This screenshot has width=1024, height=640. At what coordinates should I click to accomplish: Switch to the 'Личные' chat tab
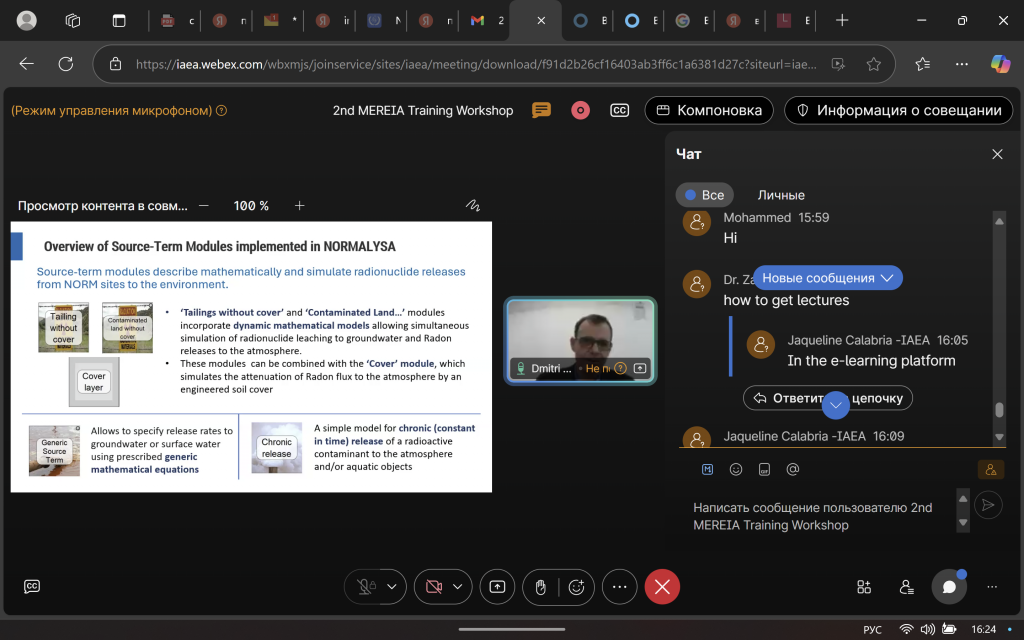tap(781, 195)
